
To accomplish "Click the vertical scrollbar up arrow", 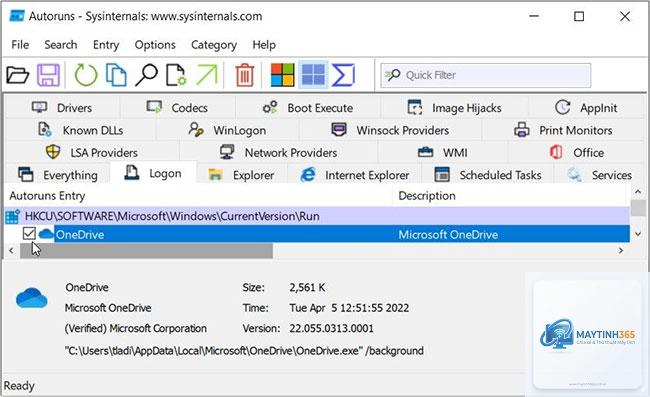I will [638, 191].
